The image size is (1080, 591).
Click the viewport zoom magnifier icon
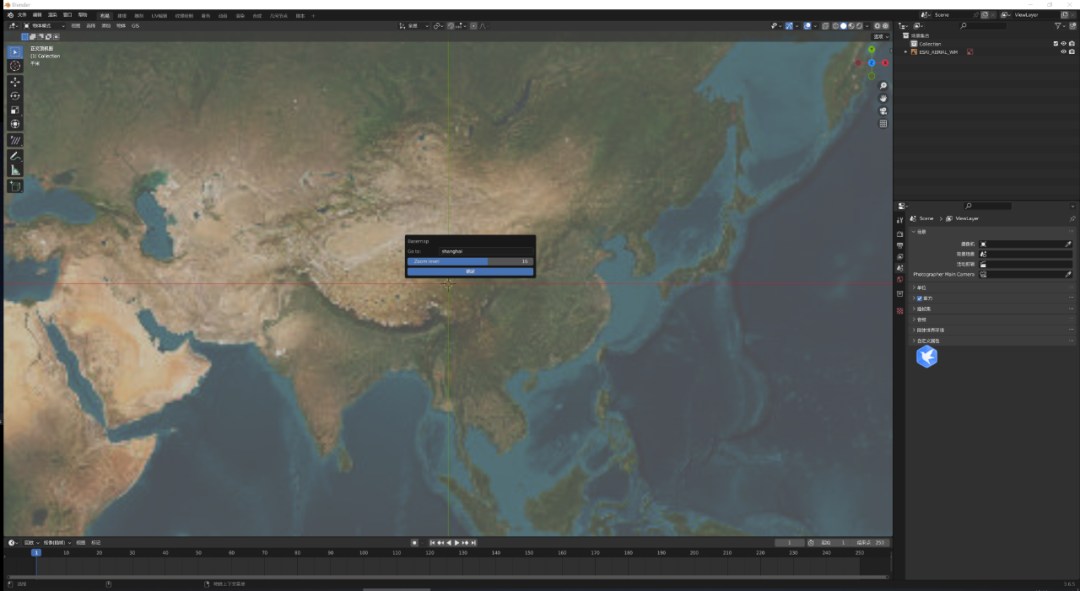pyautogui.click(x=883, y=86)
